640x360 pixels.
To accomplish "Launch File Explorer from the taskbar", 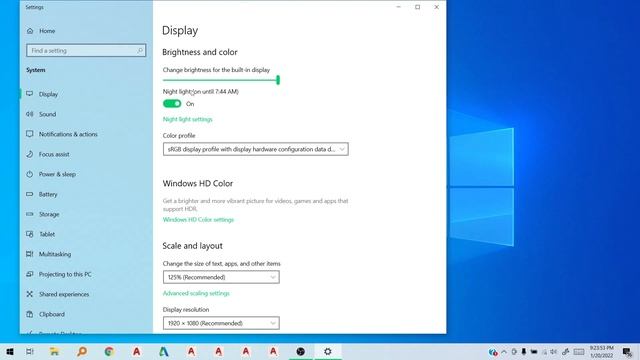I will [x=54, y=351].
